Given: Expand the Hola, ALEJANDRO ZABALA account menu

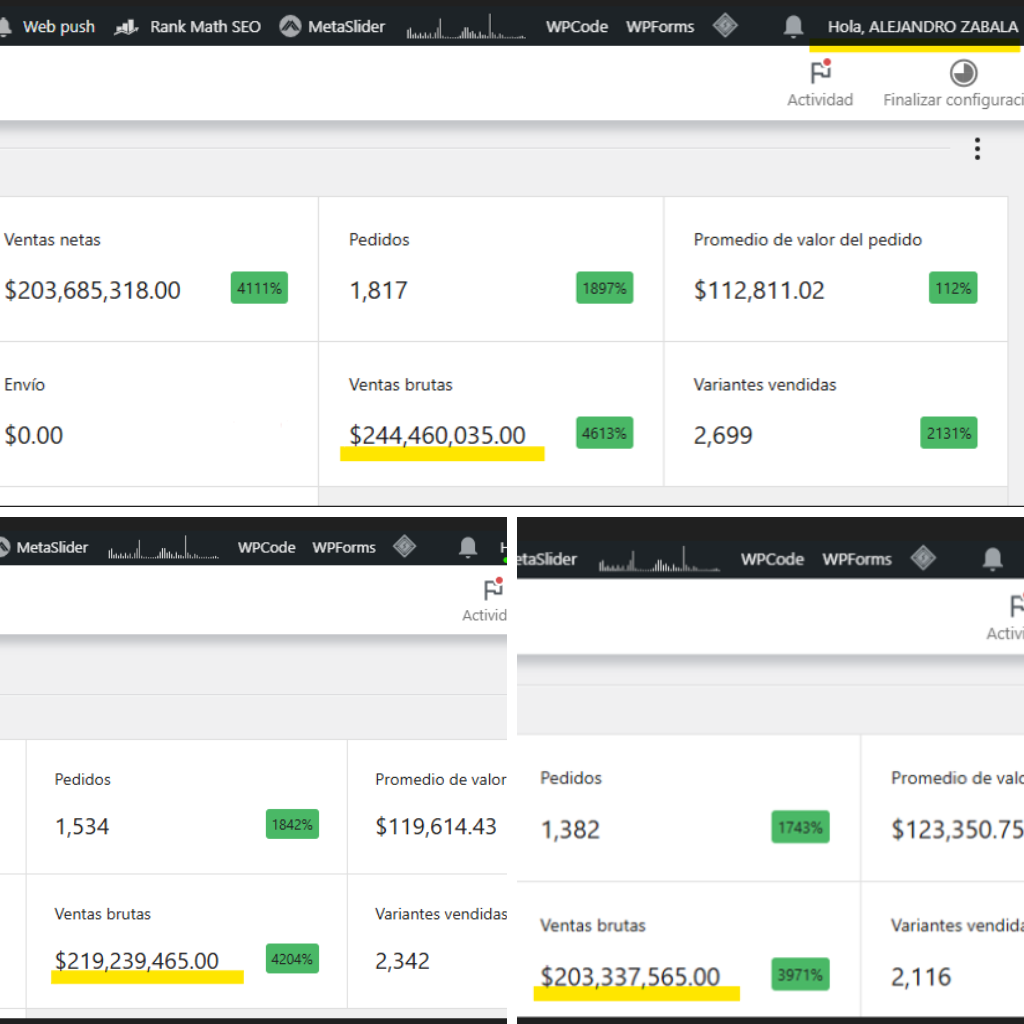Looking at the screenshot, I should coord(922,27).
